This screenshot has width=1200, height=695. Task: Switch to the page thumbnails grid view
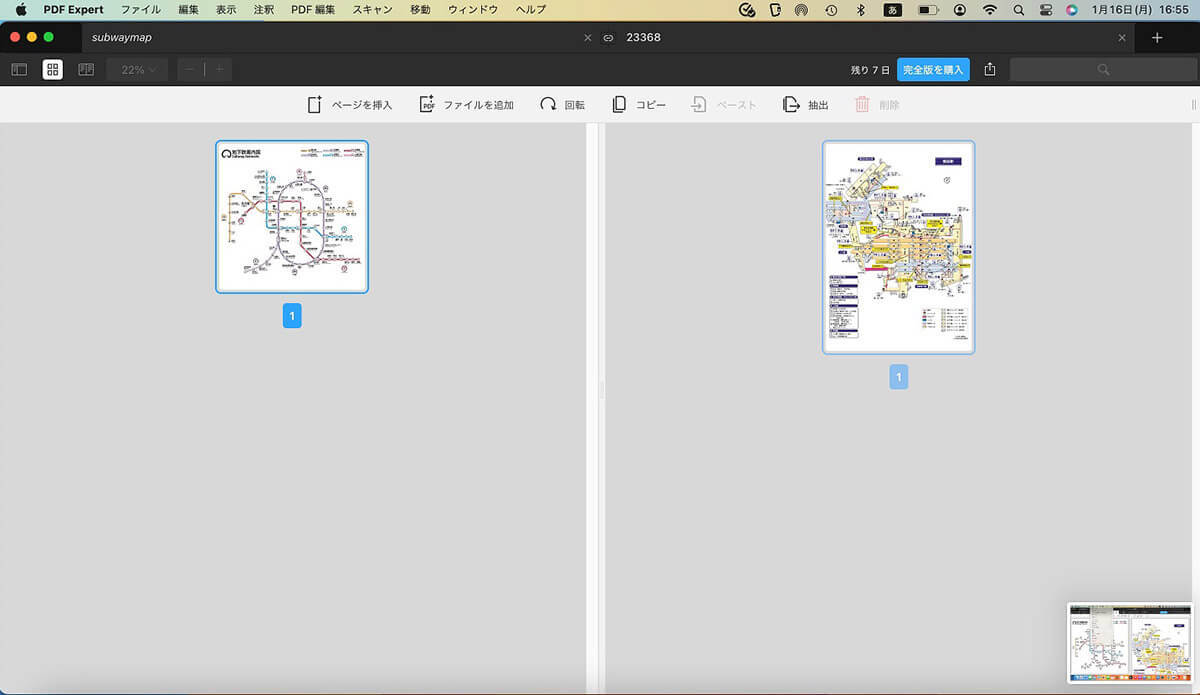pyautogui.click(x=53, y=70)
